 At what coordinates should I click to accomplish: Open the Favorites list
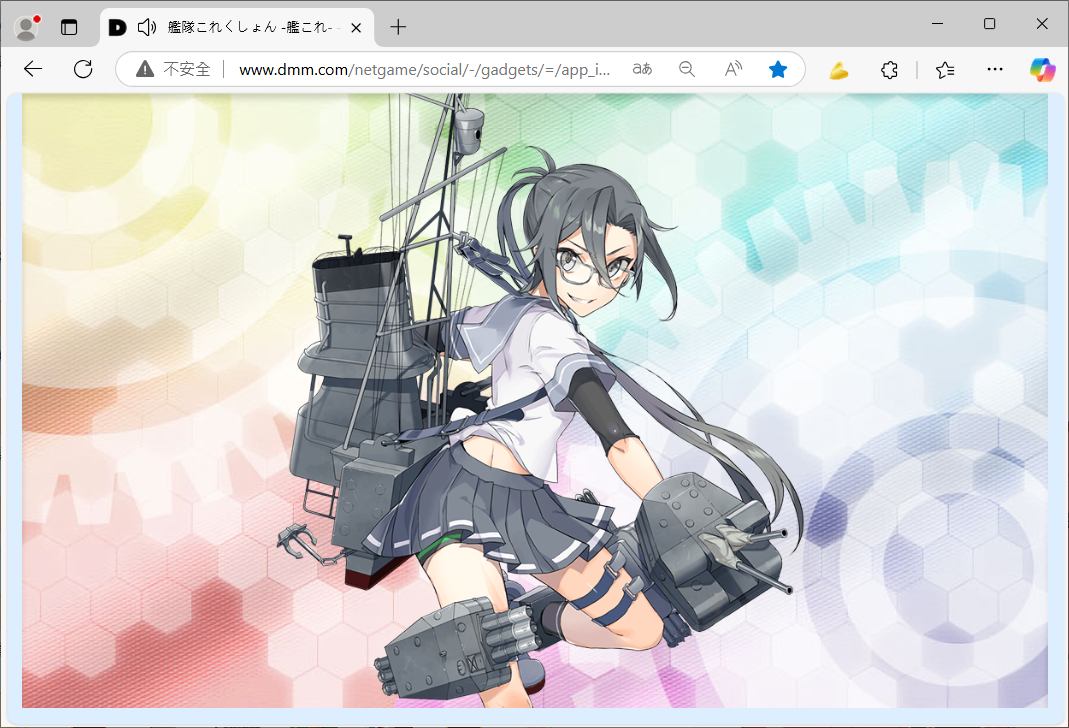pos(945,70)
